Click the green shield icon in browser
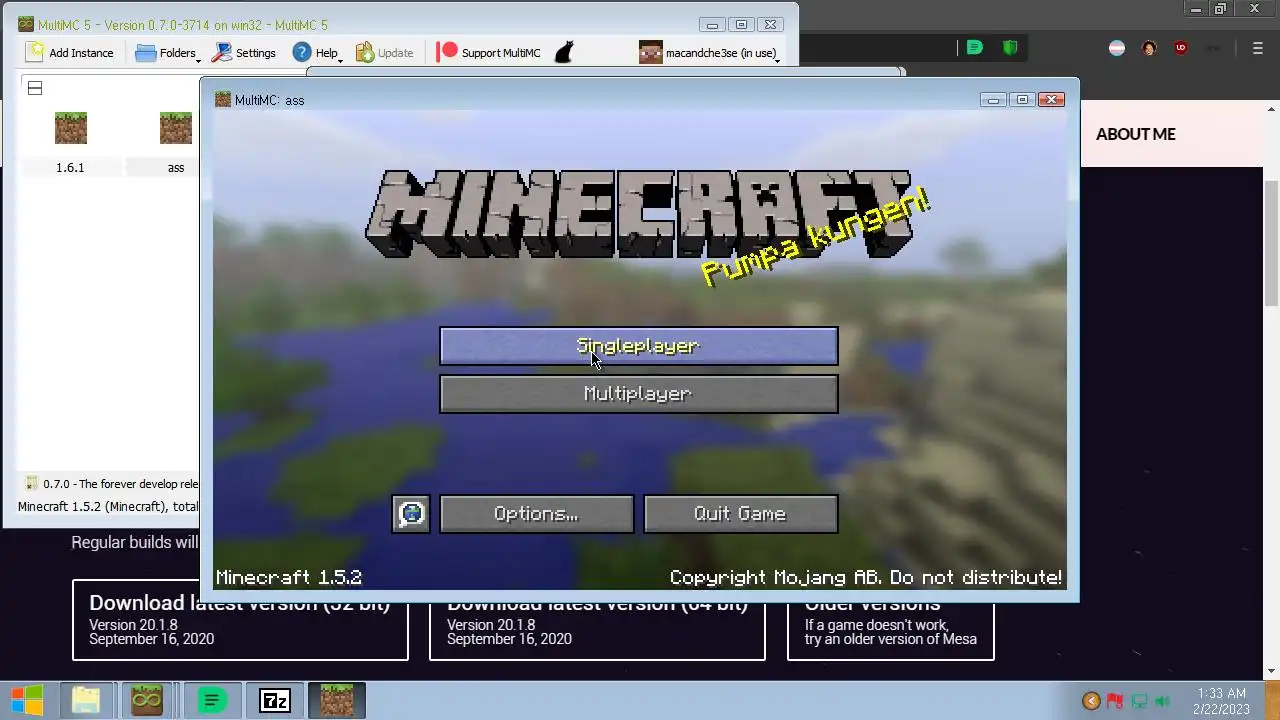The image size is (1280, 720). tap(1010, 48)
